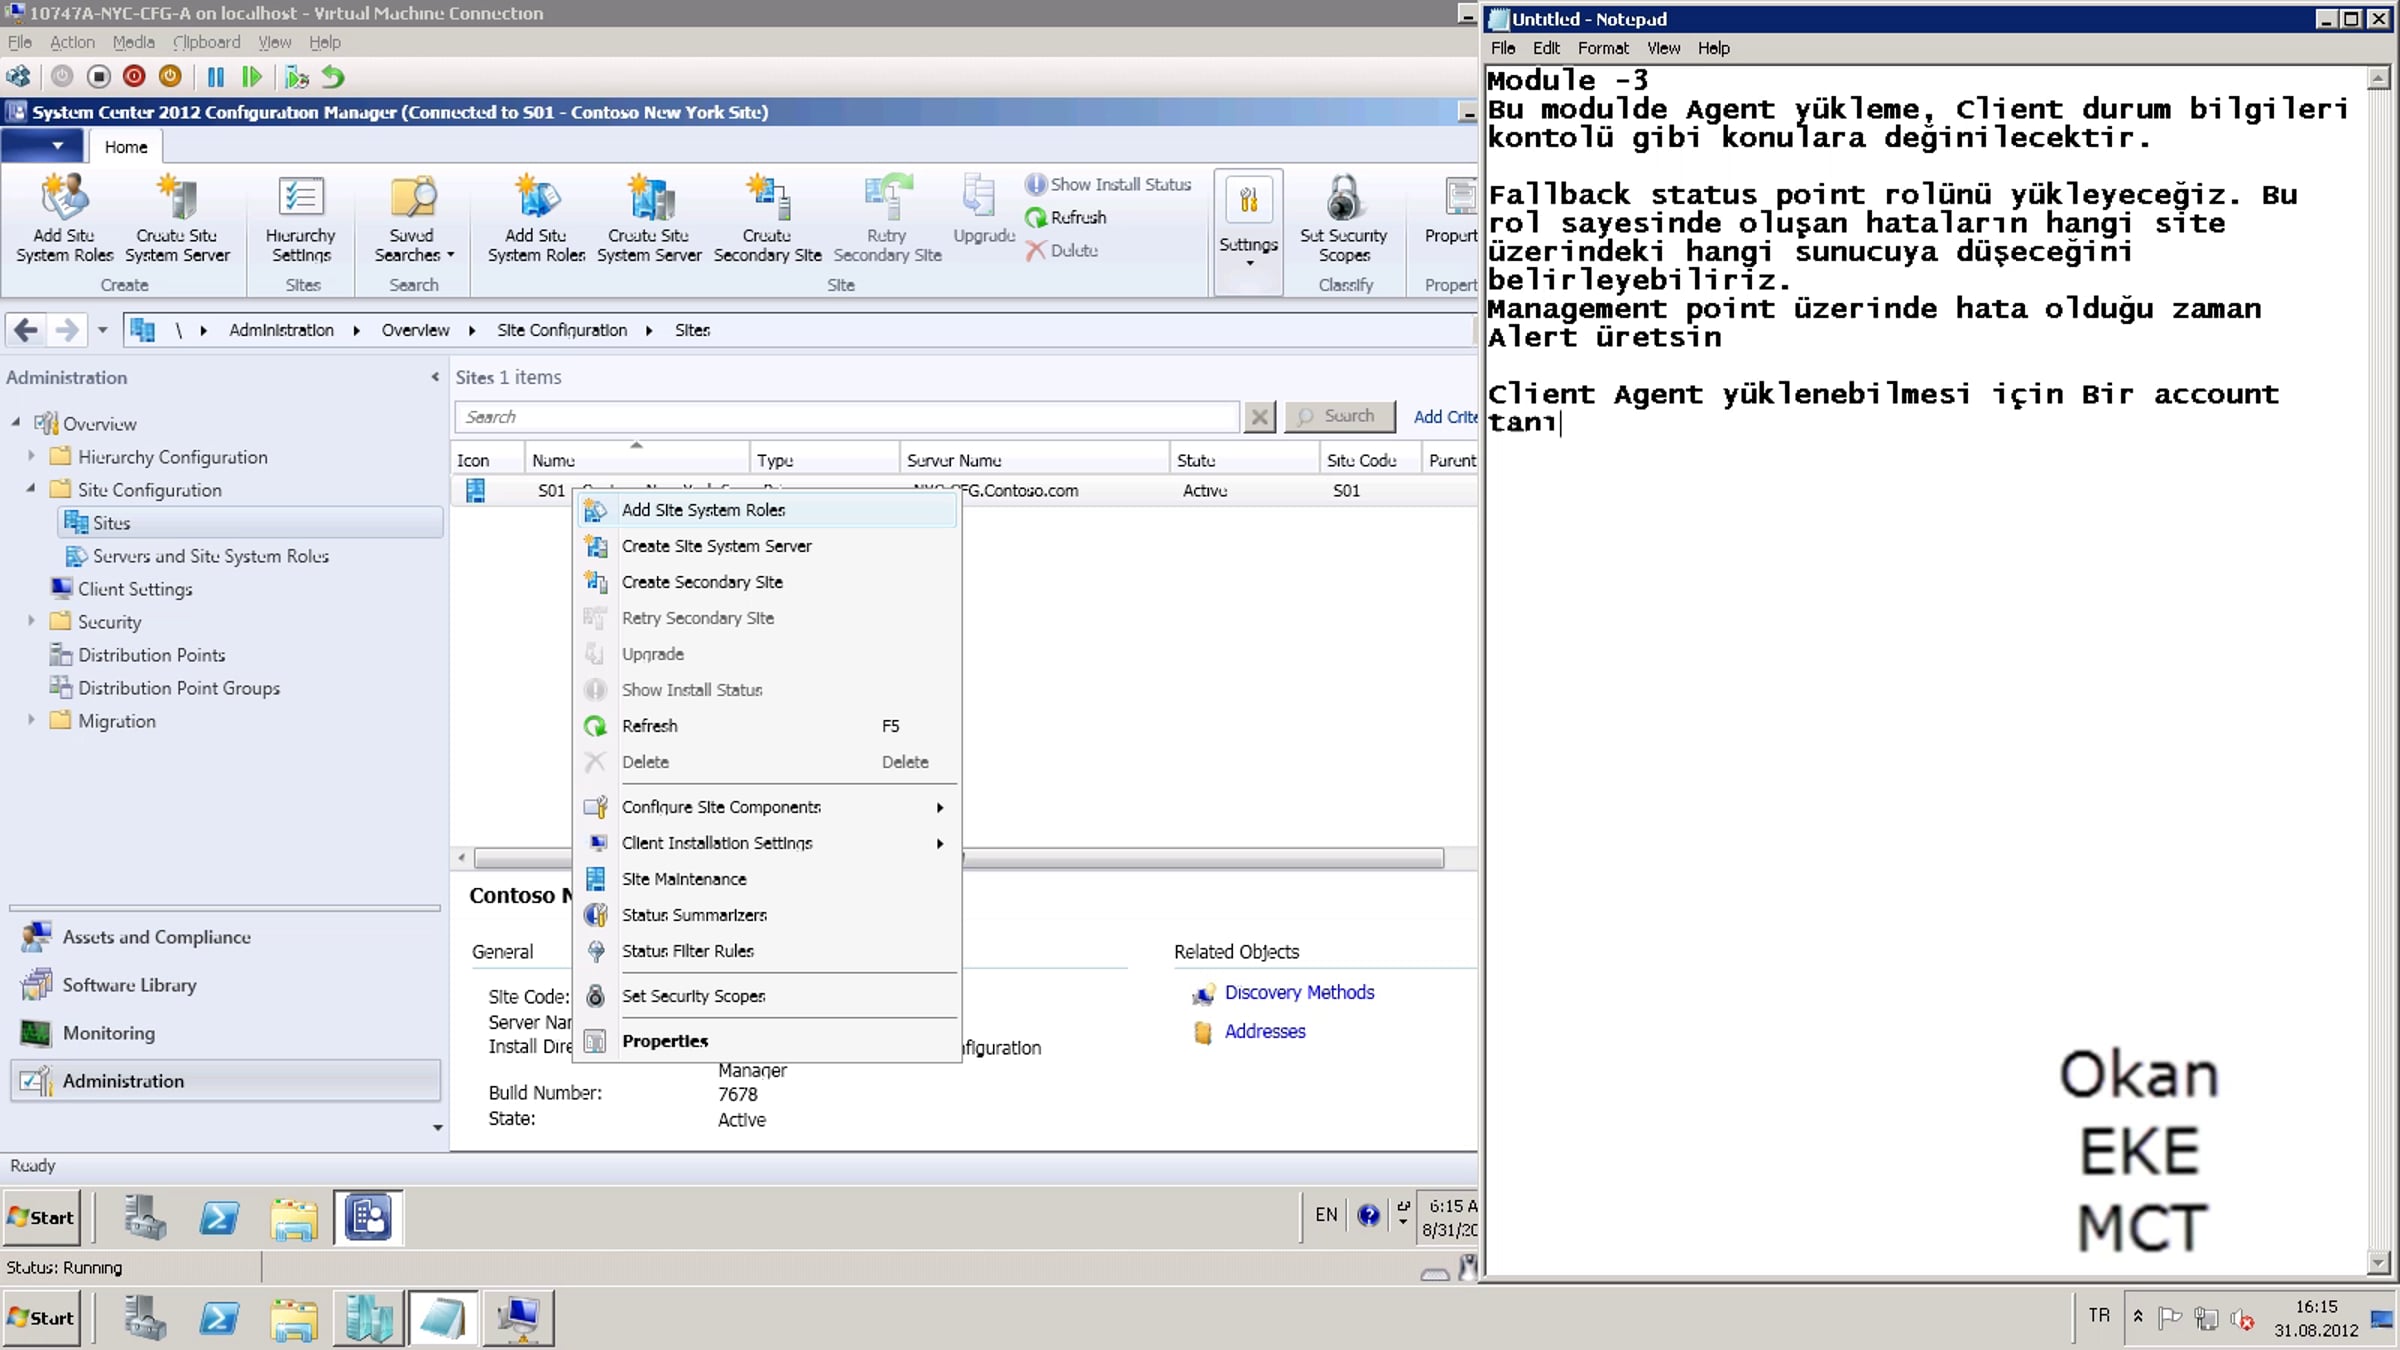This screenshot has width=2400, height=1350.
Task: Click the Site Code column header
Action: pos(1369,460)
